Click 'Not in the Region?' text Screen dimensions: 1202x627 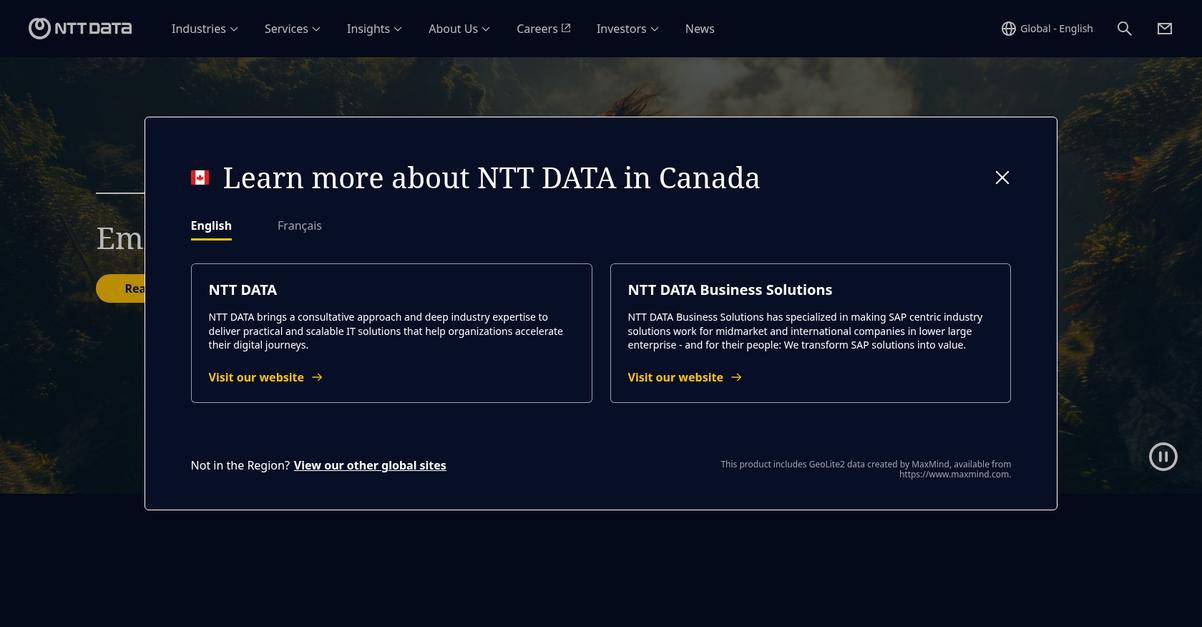click(240, 465)
